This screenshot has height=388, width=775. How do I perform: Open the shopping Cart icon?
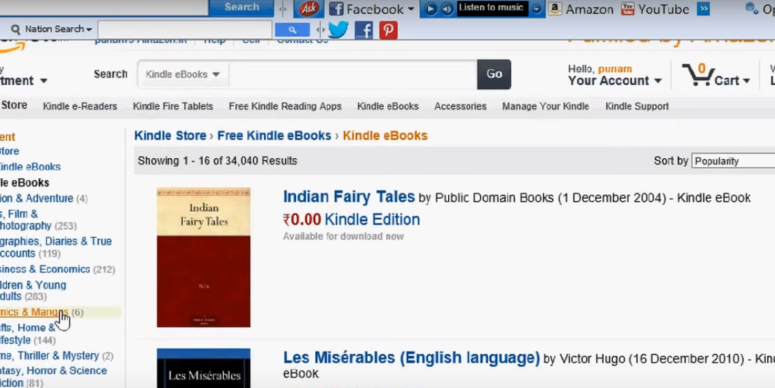pyautogui.click(x=698, y=75)
